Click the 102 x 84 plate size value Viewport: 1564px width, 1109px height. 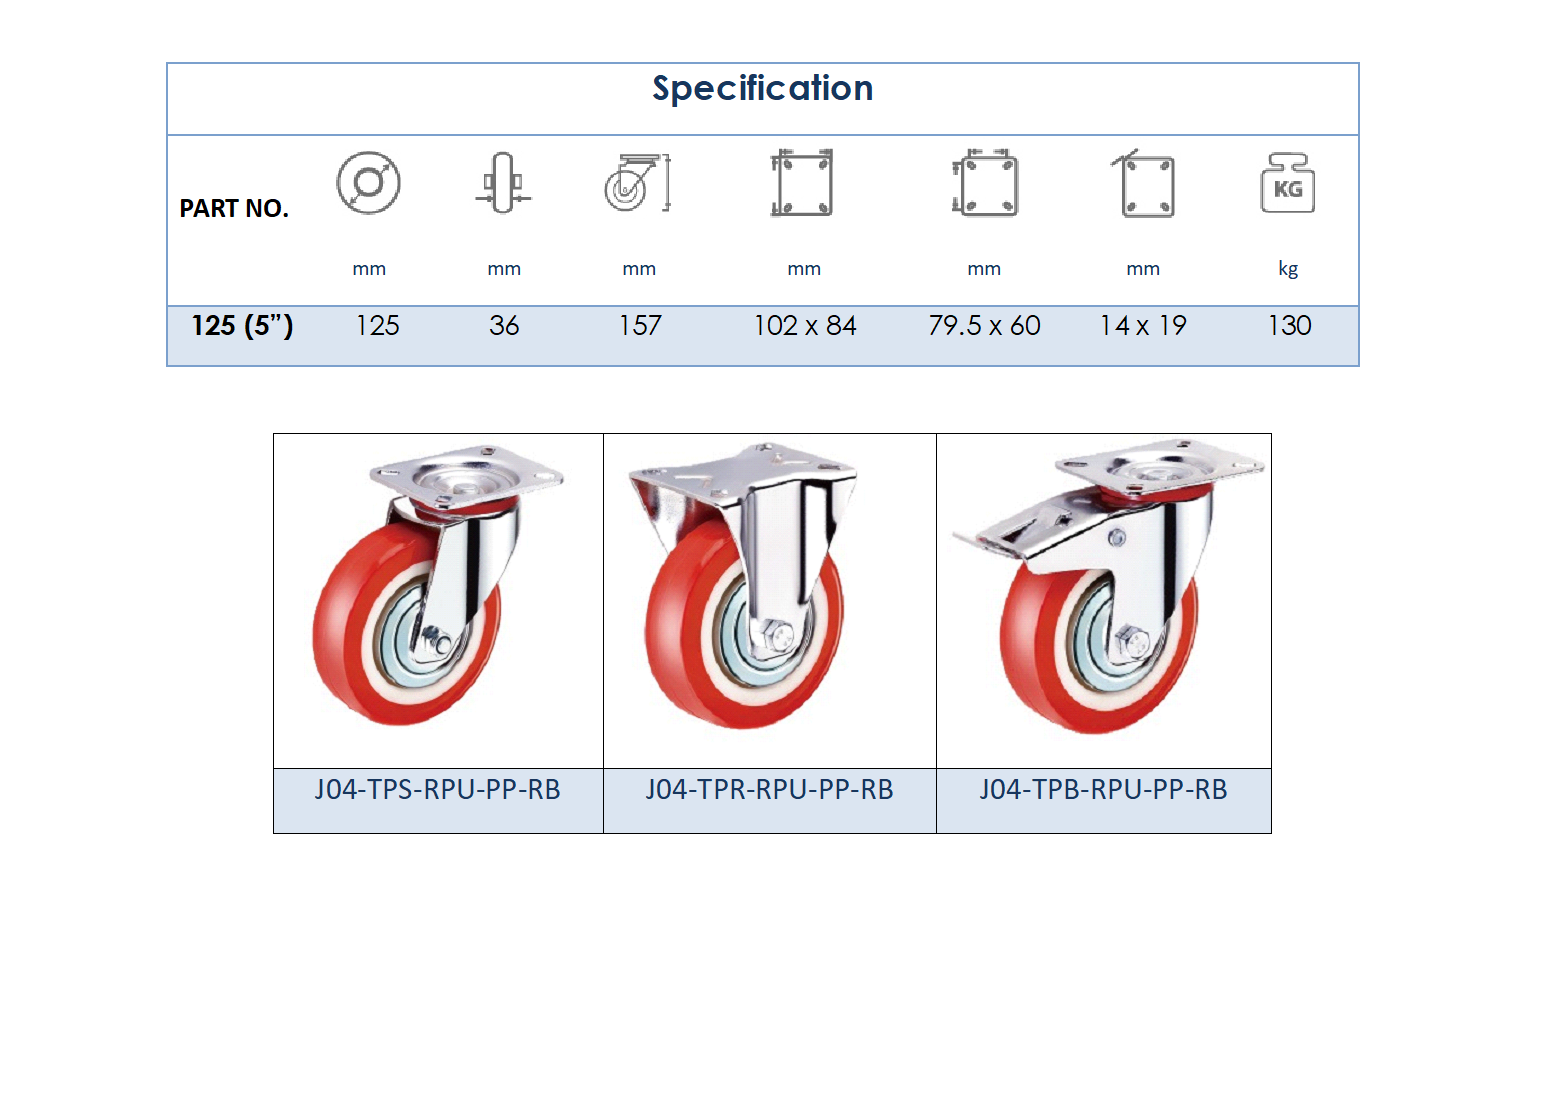[x=805, y=326]
